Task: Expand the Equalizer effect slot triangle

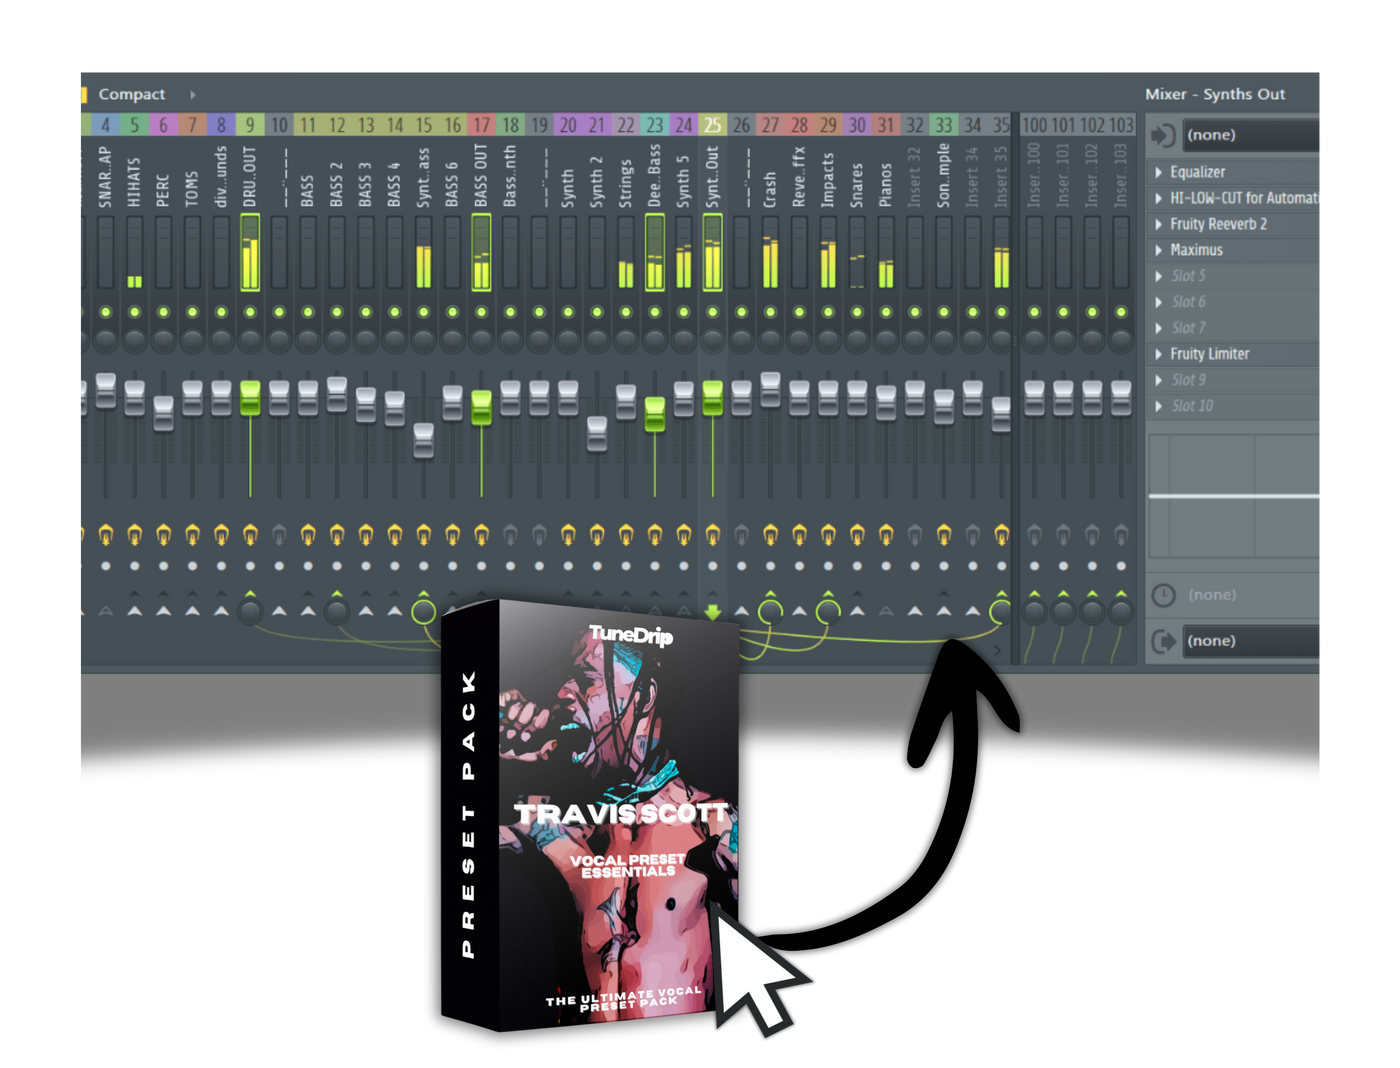Action: (1159, 171)
